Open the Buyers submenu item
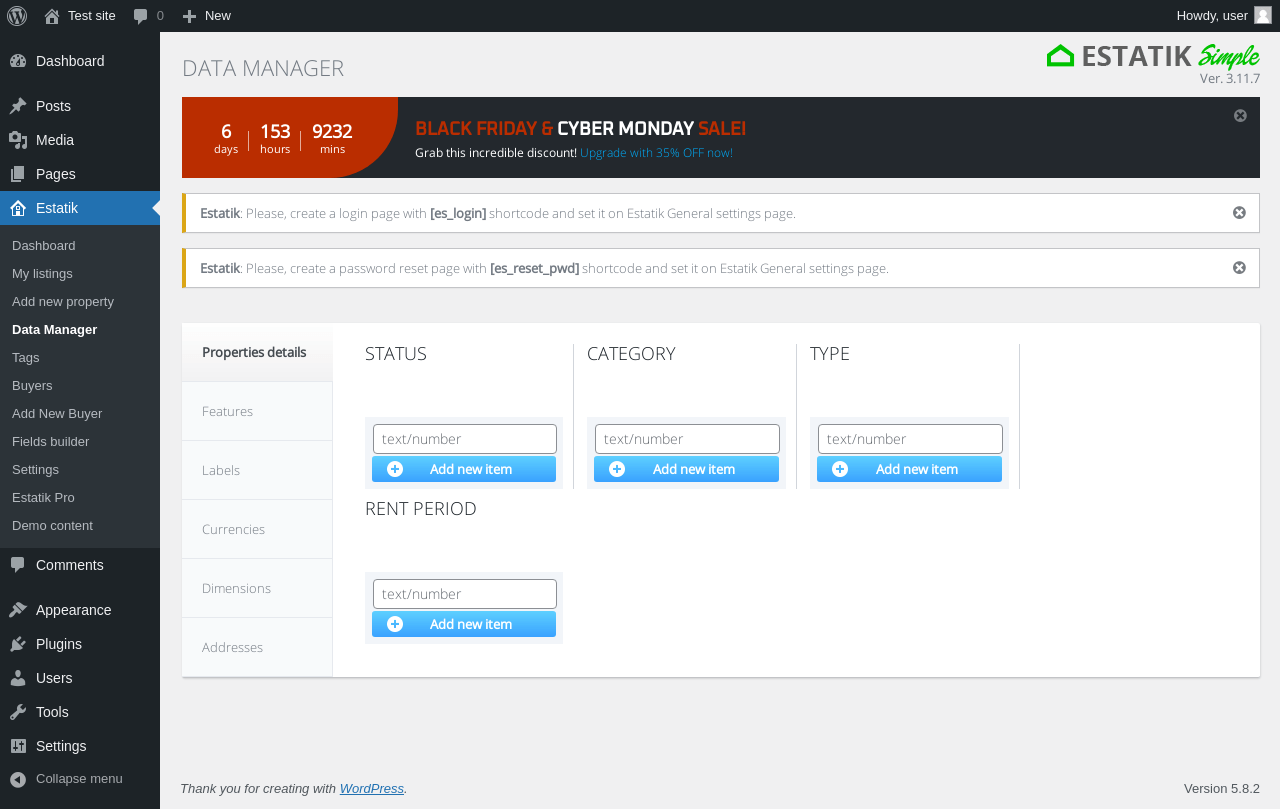1280x809 pixels. pos(80,385)
